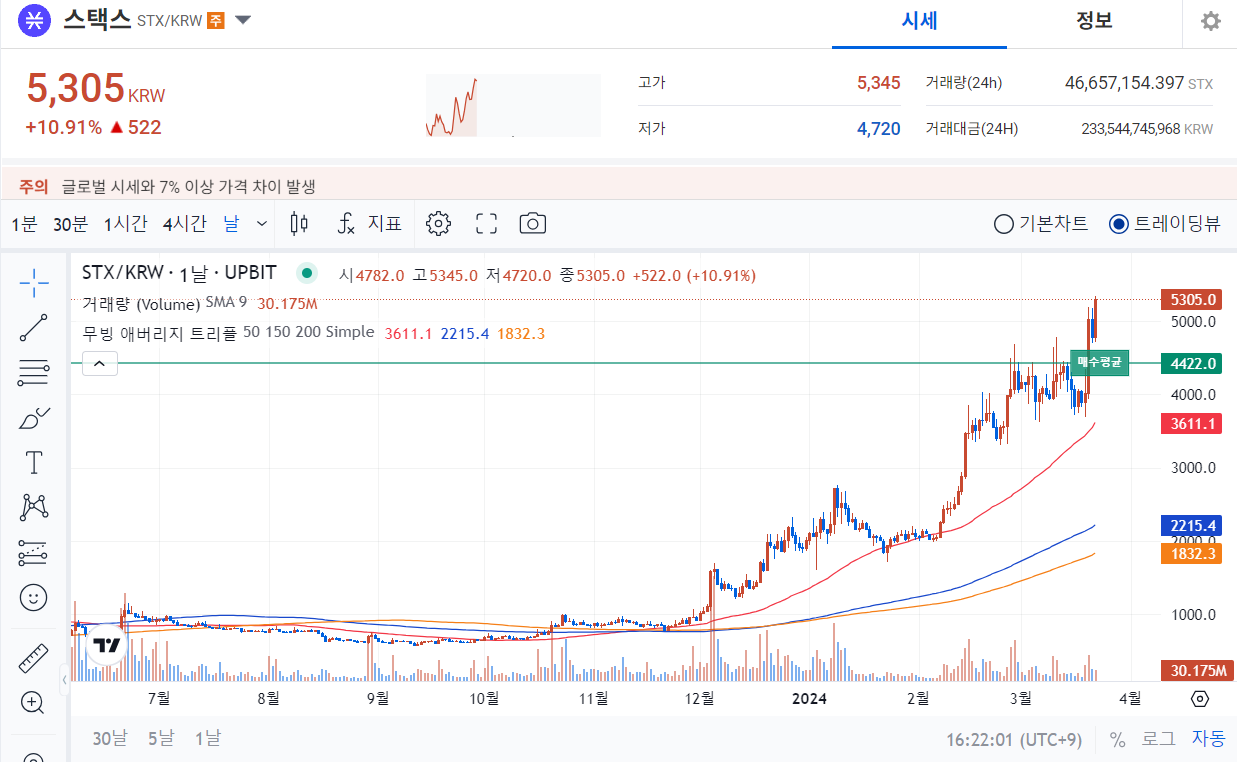Click the 거래대금 233,544,745,968 value
The width and height of the screenshot is (1237, 762).
(x=1130, y=129)
